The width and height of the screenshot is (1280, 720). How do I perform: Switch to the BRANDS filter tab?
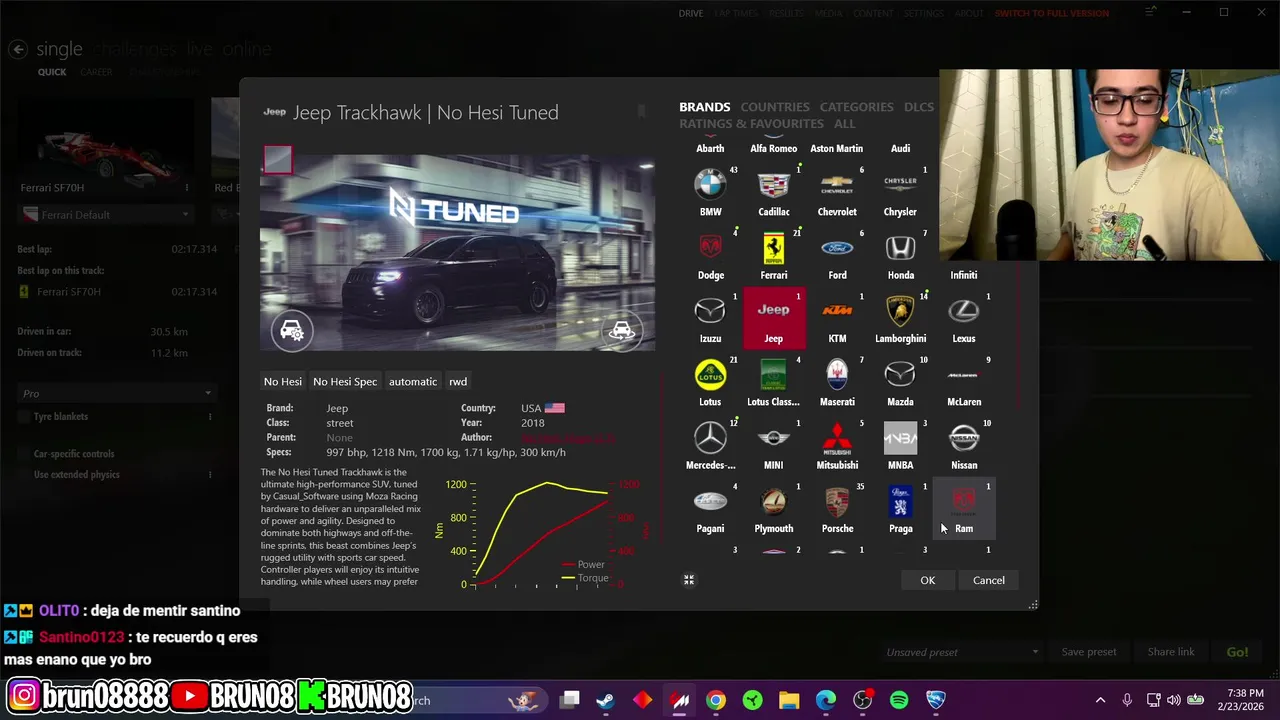[x=705, y=107]
